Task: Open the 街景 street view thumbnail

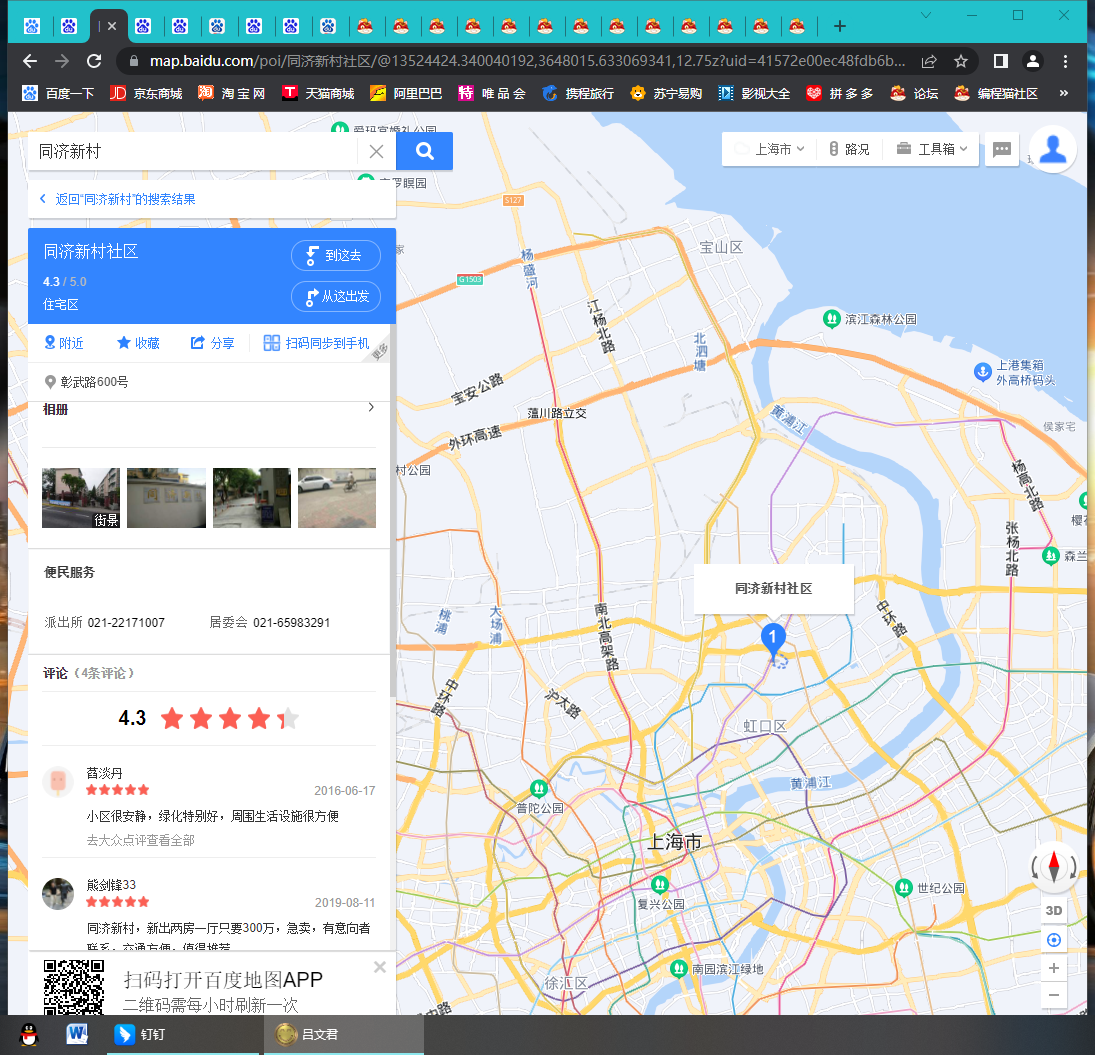Action: 81,498
